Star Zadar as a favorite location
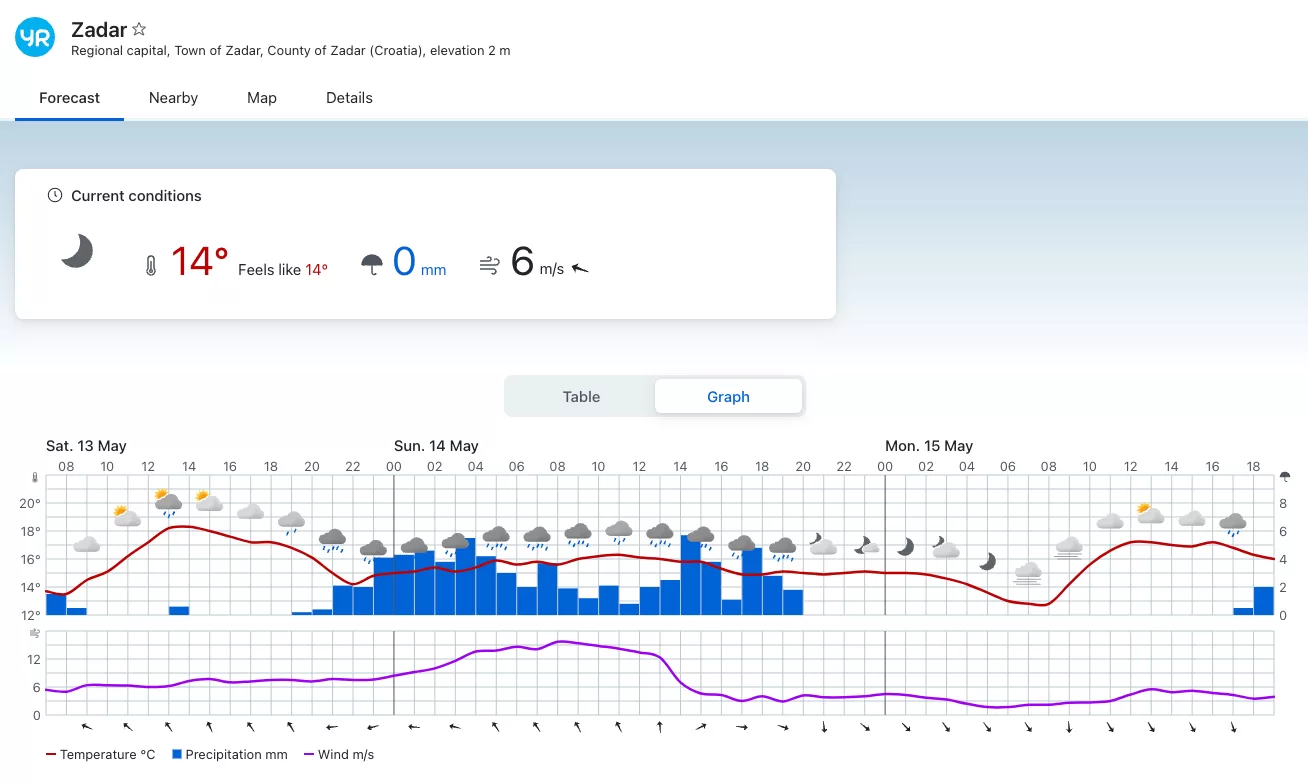The width and height of the screenshot is (1308, 783). tap(140, 30)
